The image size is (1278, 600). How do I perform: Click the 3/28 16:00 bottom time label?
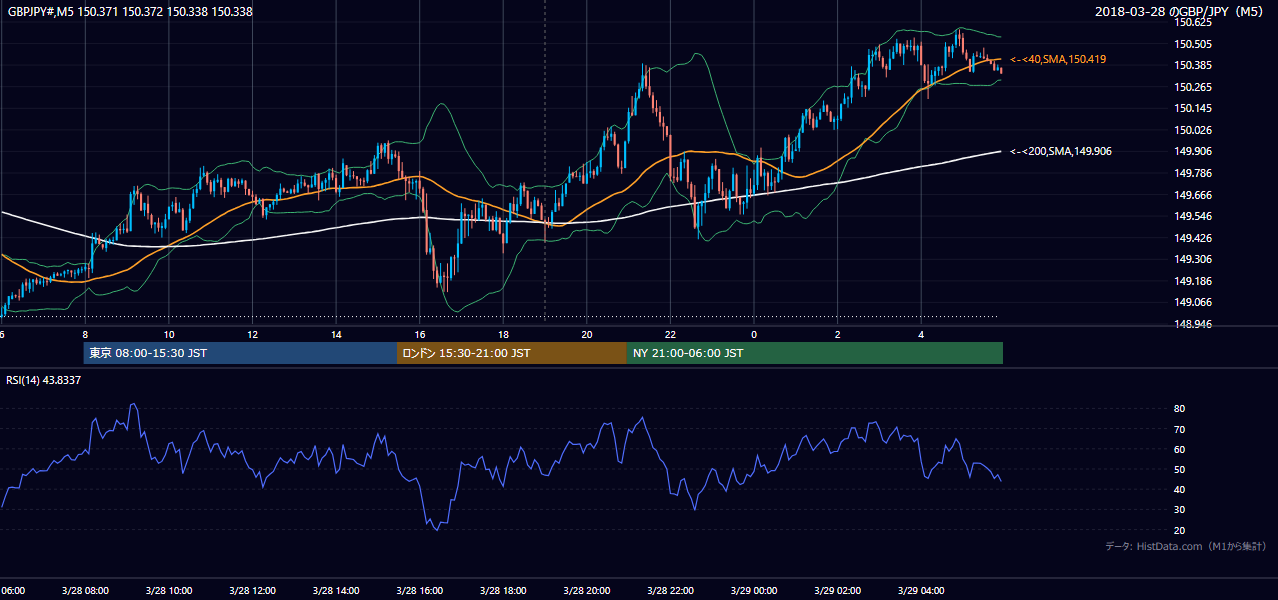tap(419, 591)
